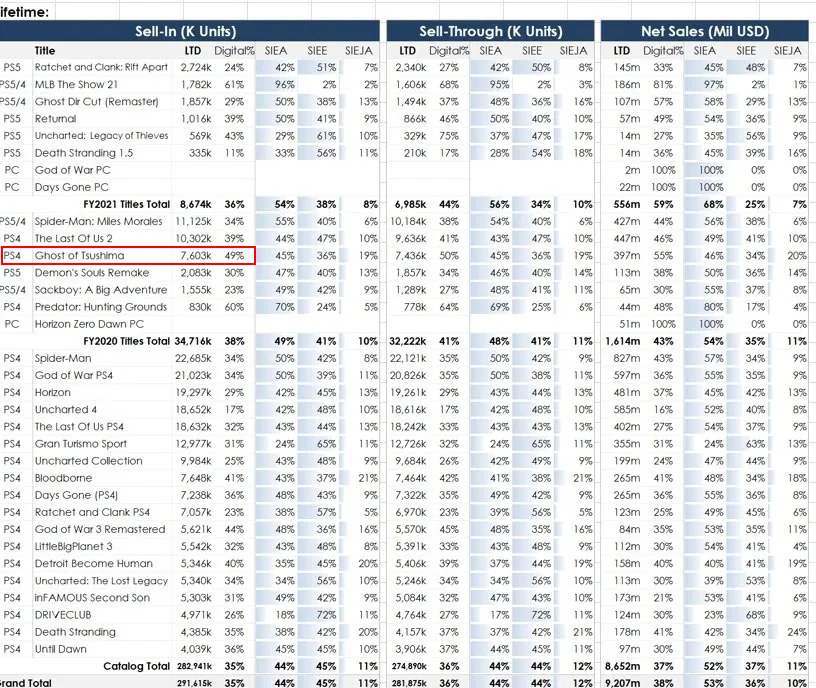816x688 pixels.
Task: Click the Gran Turismo Sport title cell
Action: pyautogui.click(x=81, y=444)
